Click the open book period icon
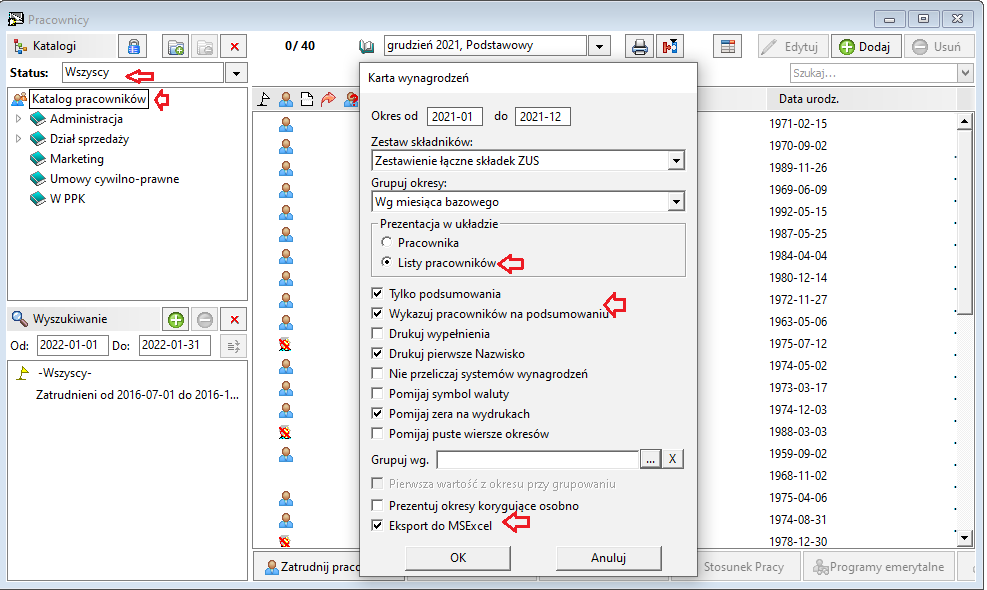Viewport: 987px width, 590px height. point(366,46)
